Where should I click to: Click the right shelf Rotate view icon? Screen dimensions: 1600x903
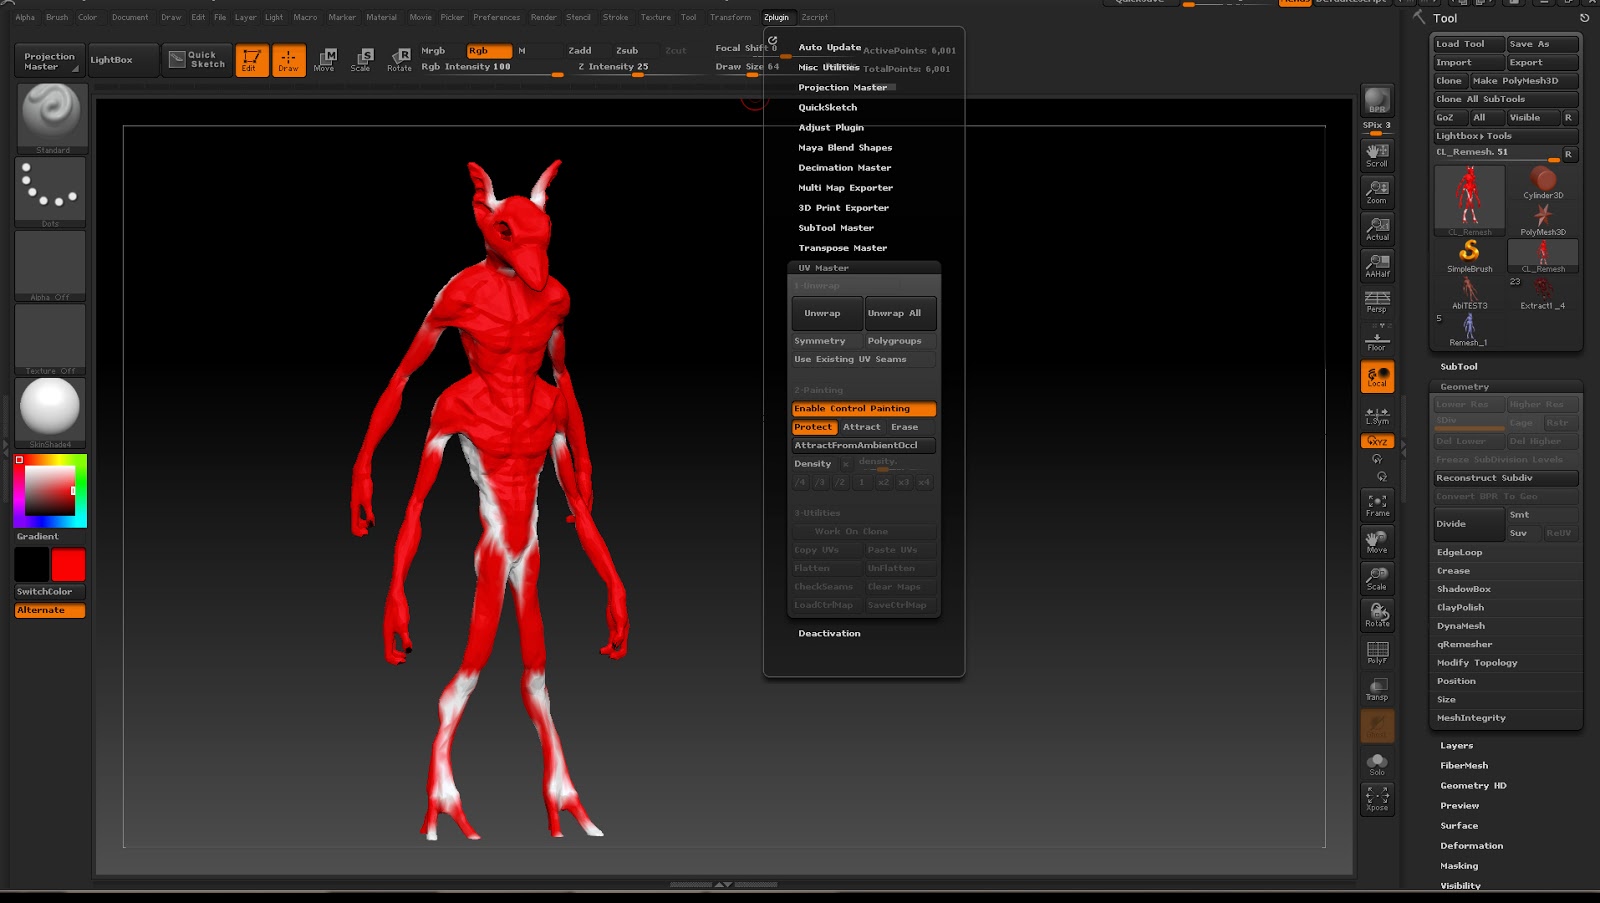tap(1377, 615)
